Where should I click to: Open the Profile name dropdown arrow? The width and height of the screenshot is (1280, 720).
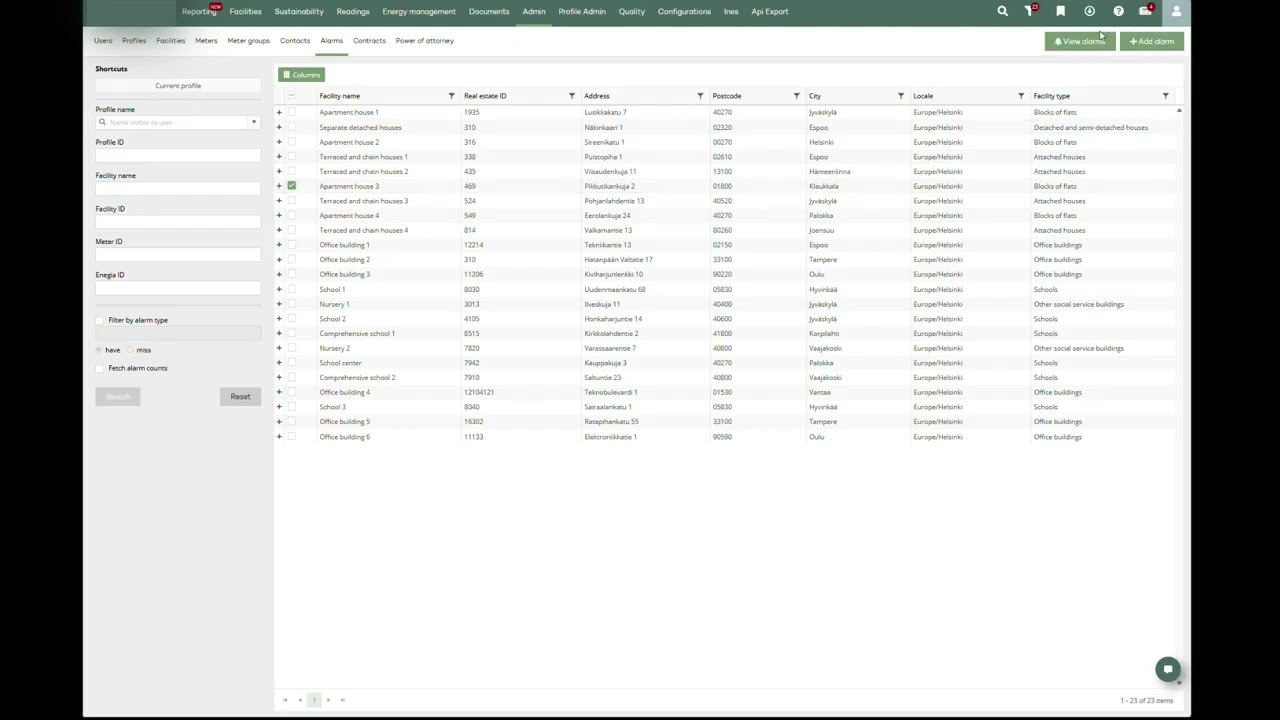pos(253,122)
